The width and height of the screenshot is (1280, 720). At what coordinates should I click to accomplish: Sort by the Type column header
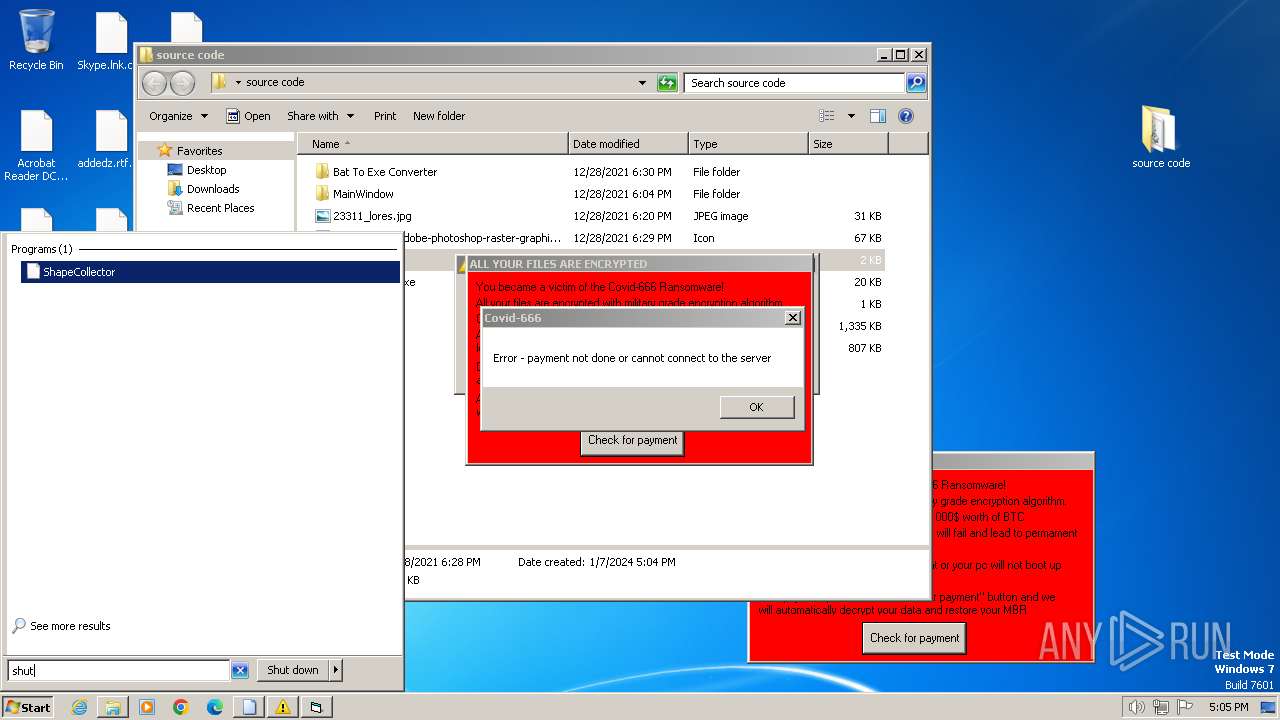[748, 144]
